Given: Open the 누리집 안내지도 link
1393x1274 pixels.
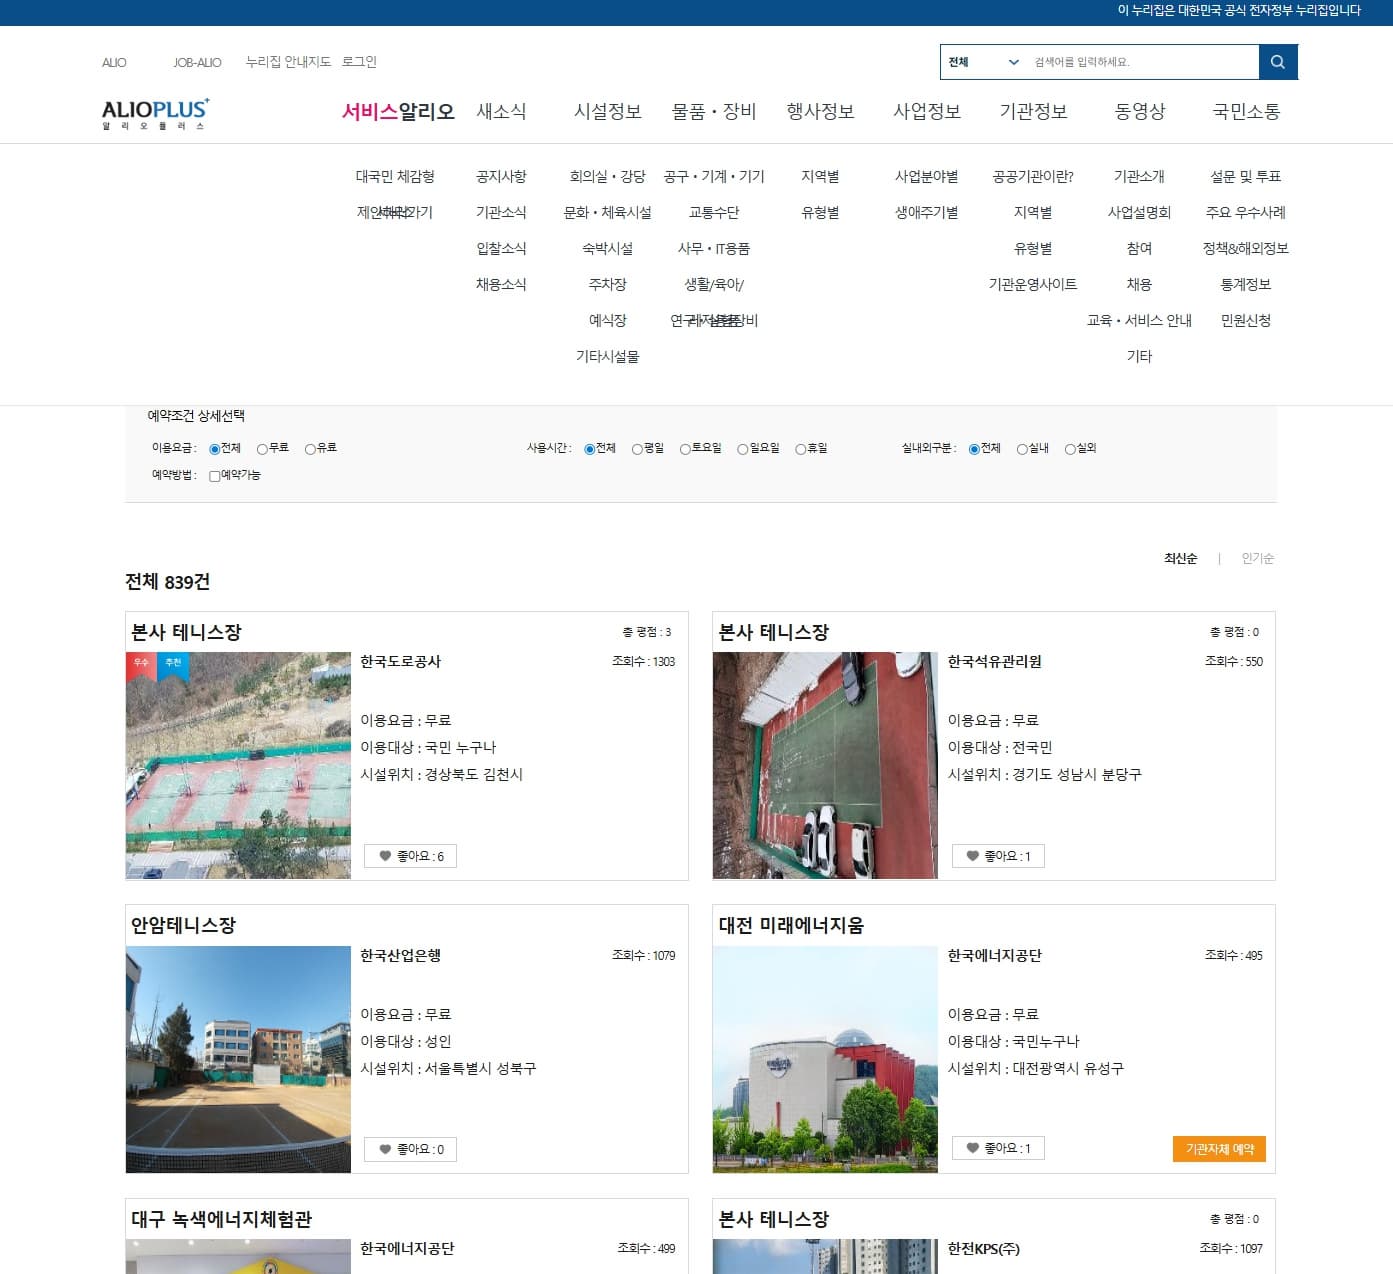Looking at the screenshot, I should pos(288,62).
